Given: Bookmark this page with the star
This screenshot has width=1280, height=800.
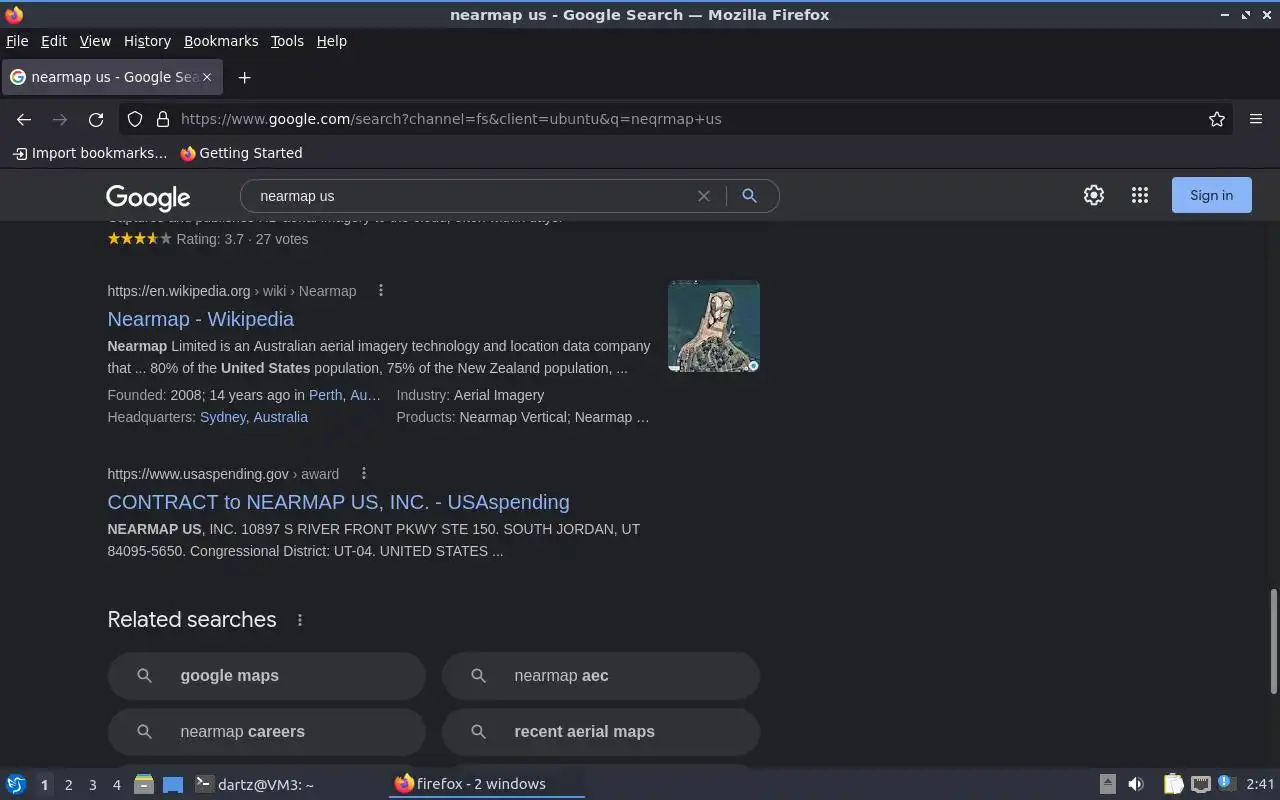Looking at the screenshot, I should pos(1217,119).
